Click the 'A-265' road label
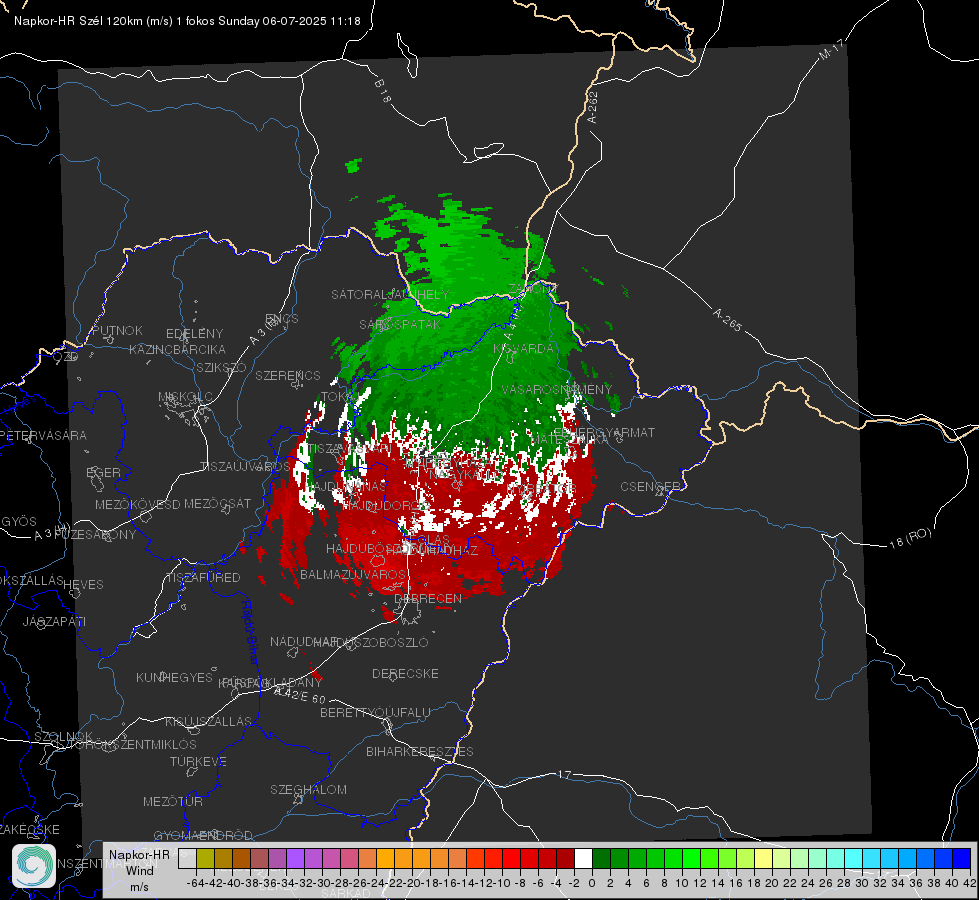Image resolution: width=979 pixels, height=900 pixels. pyautogui.click(x=727, y=320)
